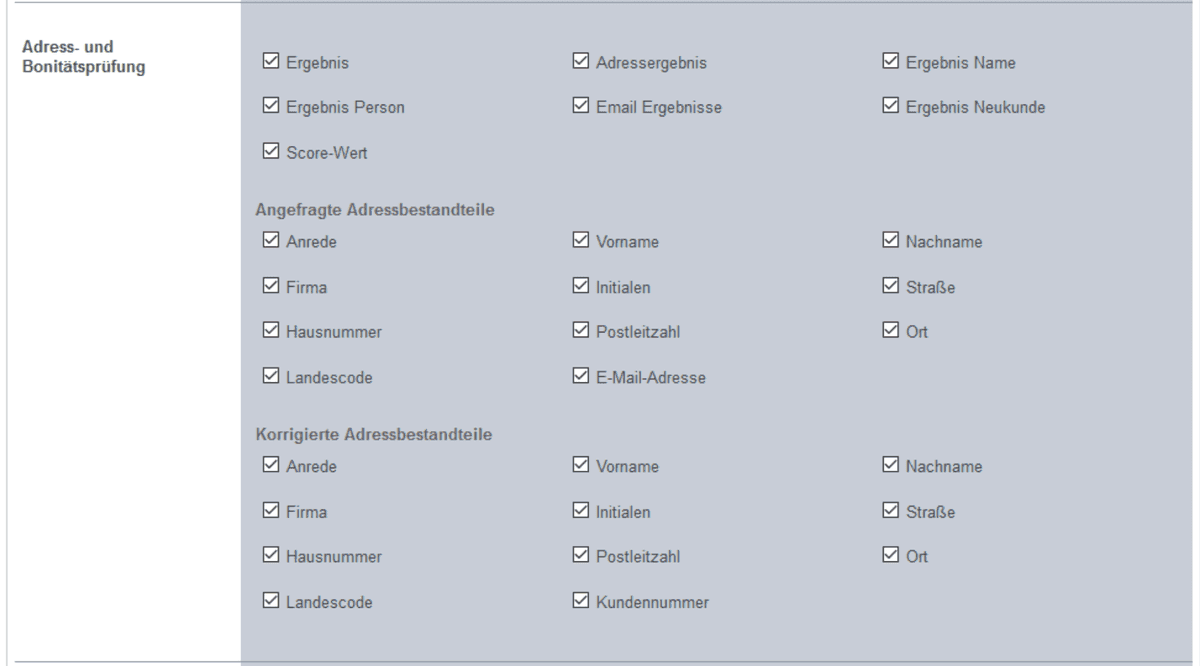Toggle the Kundennummer checkbox
Screen dimensions: 1200x666
coord(580,602)
